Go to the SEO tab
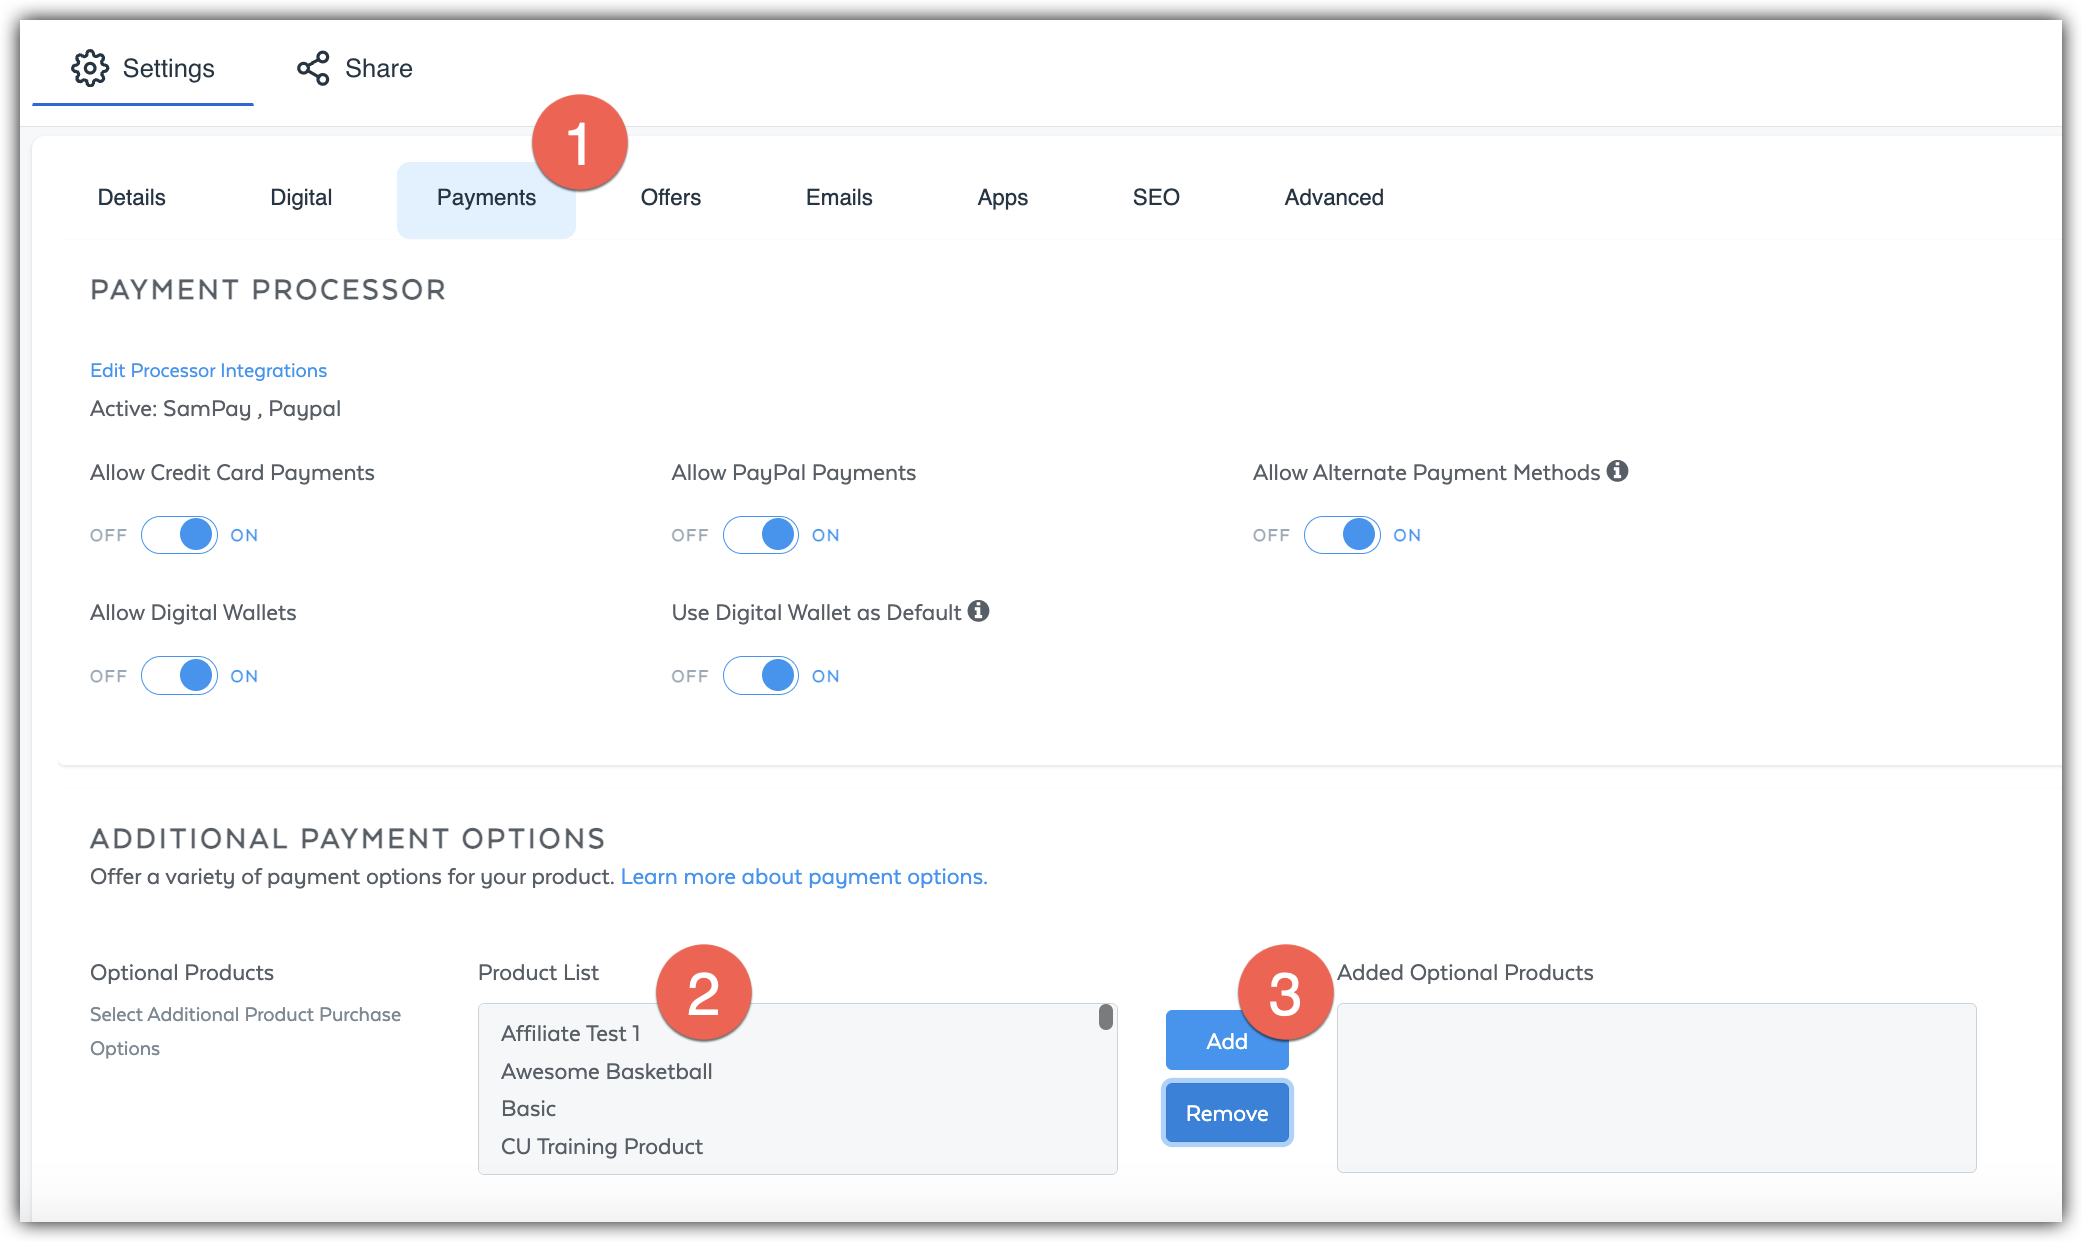2082x1242 pixels. 1155,198
